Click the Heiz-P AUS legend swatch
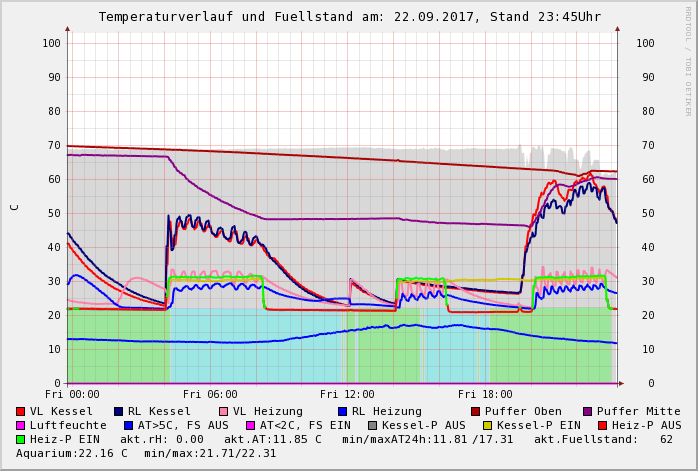The image size is (698, 471). pos(602,425)
